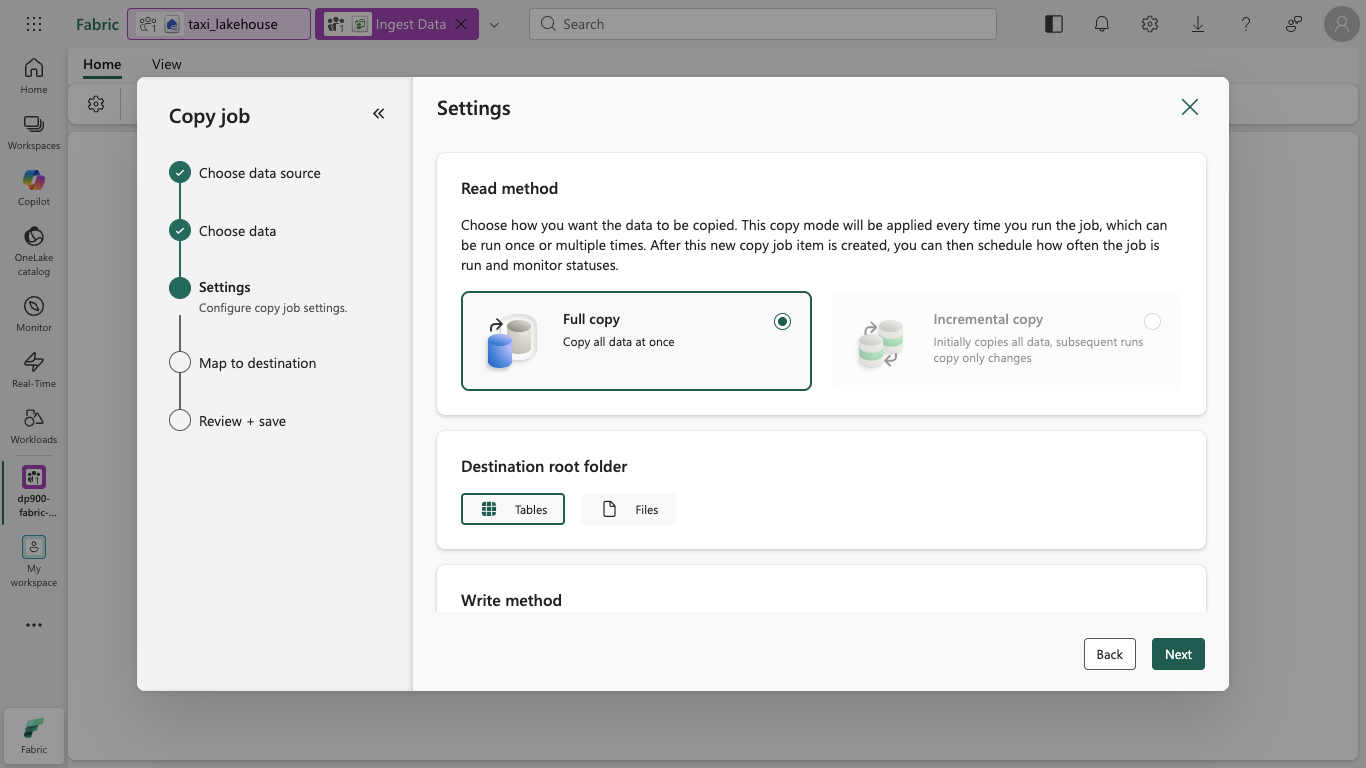Click 'Configure copy job settings.' text

pyautogui.click(x=273, y=308)
